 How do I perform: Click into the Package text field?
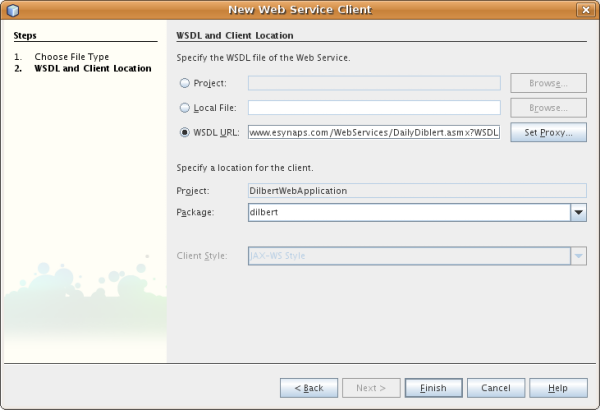407,212
